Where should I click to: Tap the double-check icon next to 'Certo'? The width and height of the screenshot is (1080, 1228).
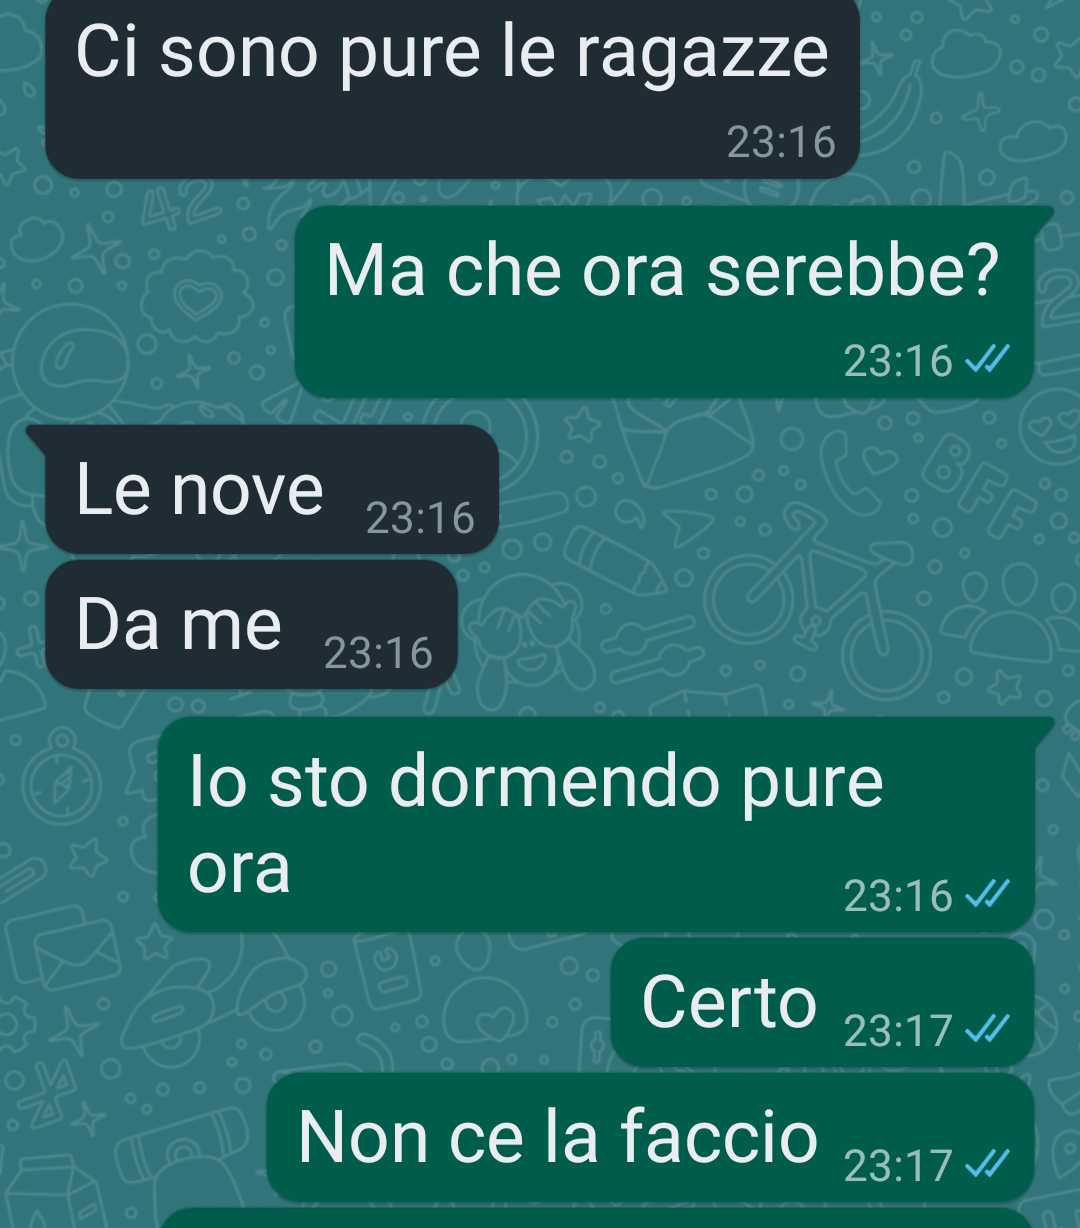(x=987, y=1029)
